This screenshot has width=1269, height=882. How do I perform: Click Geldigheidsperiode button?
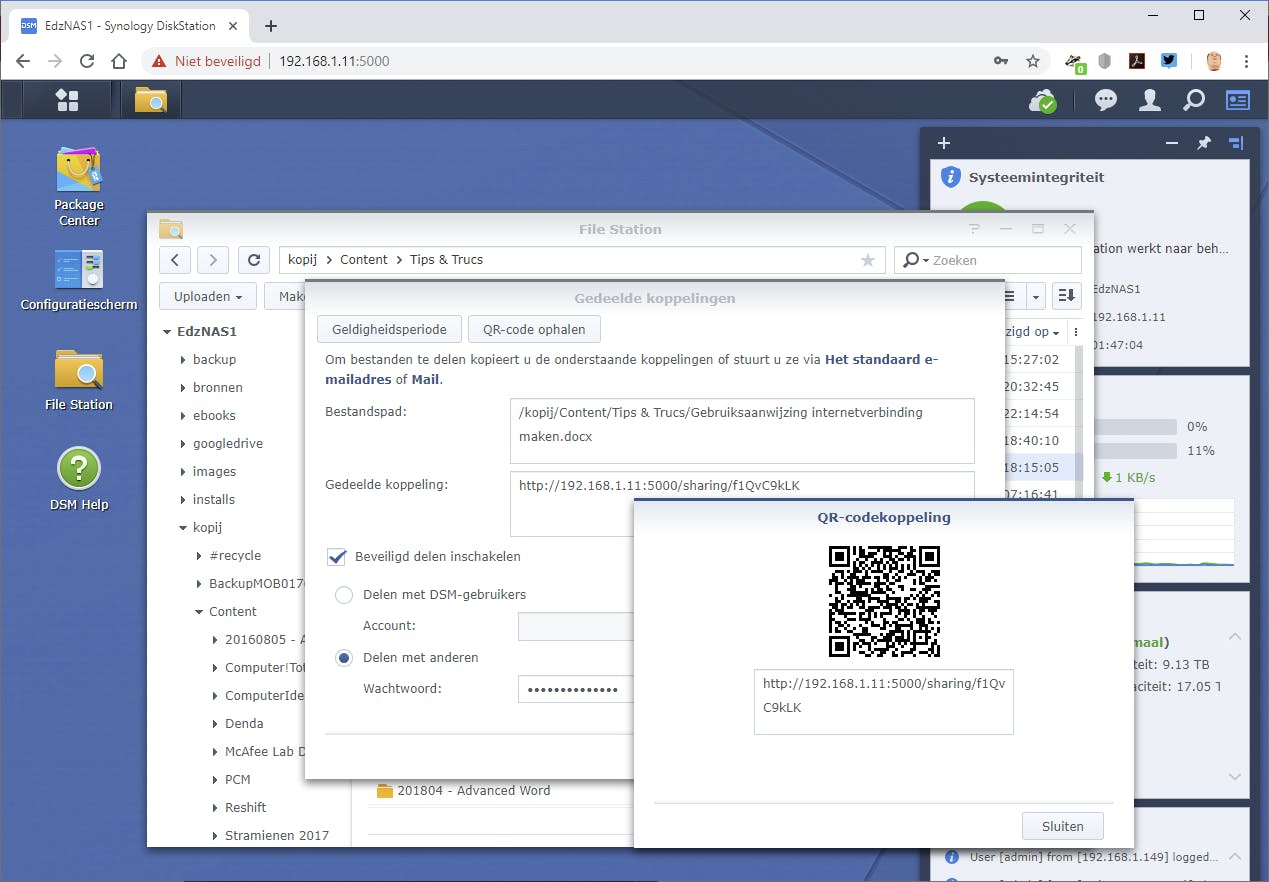(389, 329)
